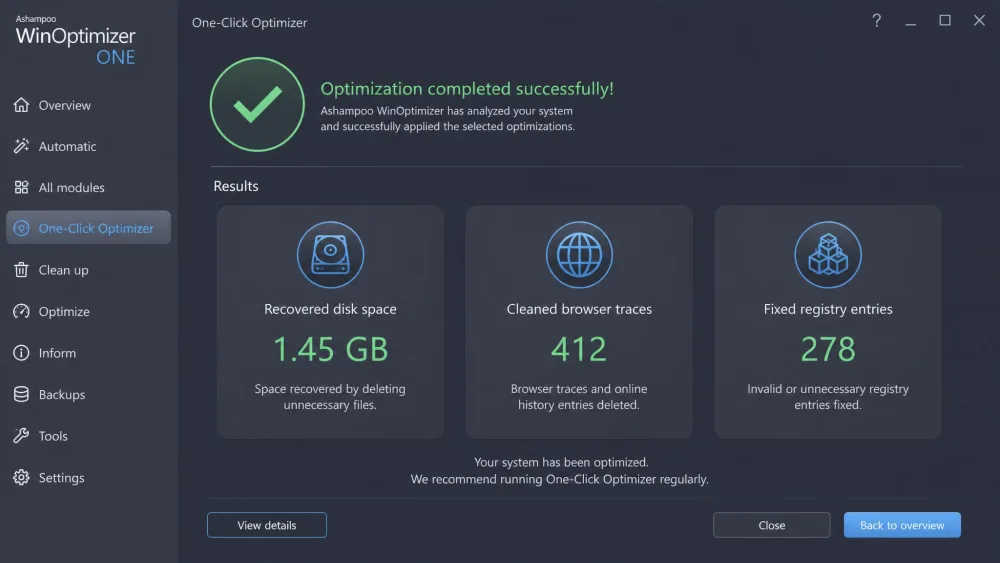This screenshot has width=1000, height=563.
Task: Click 'Your system has been optimized.' text
Action: (x=561, y=462)
